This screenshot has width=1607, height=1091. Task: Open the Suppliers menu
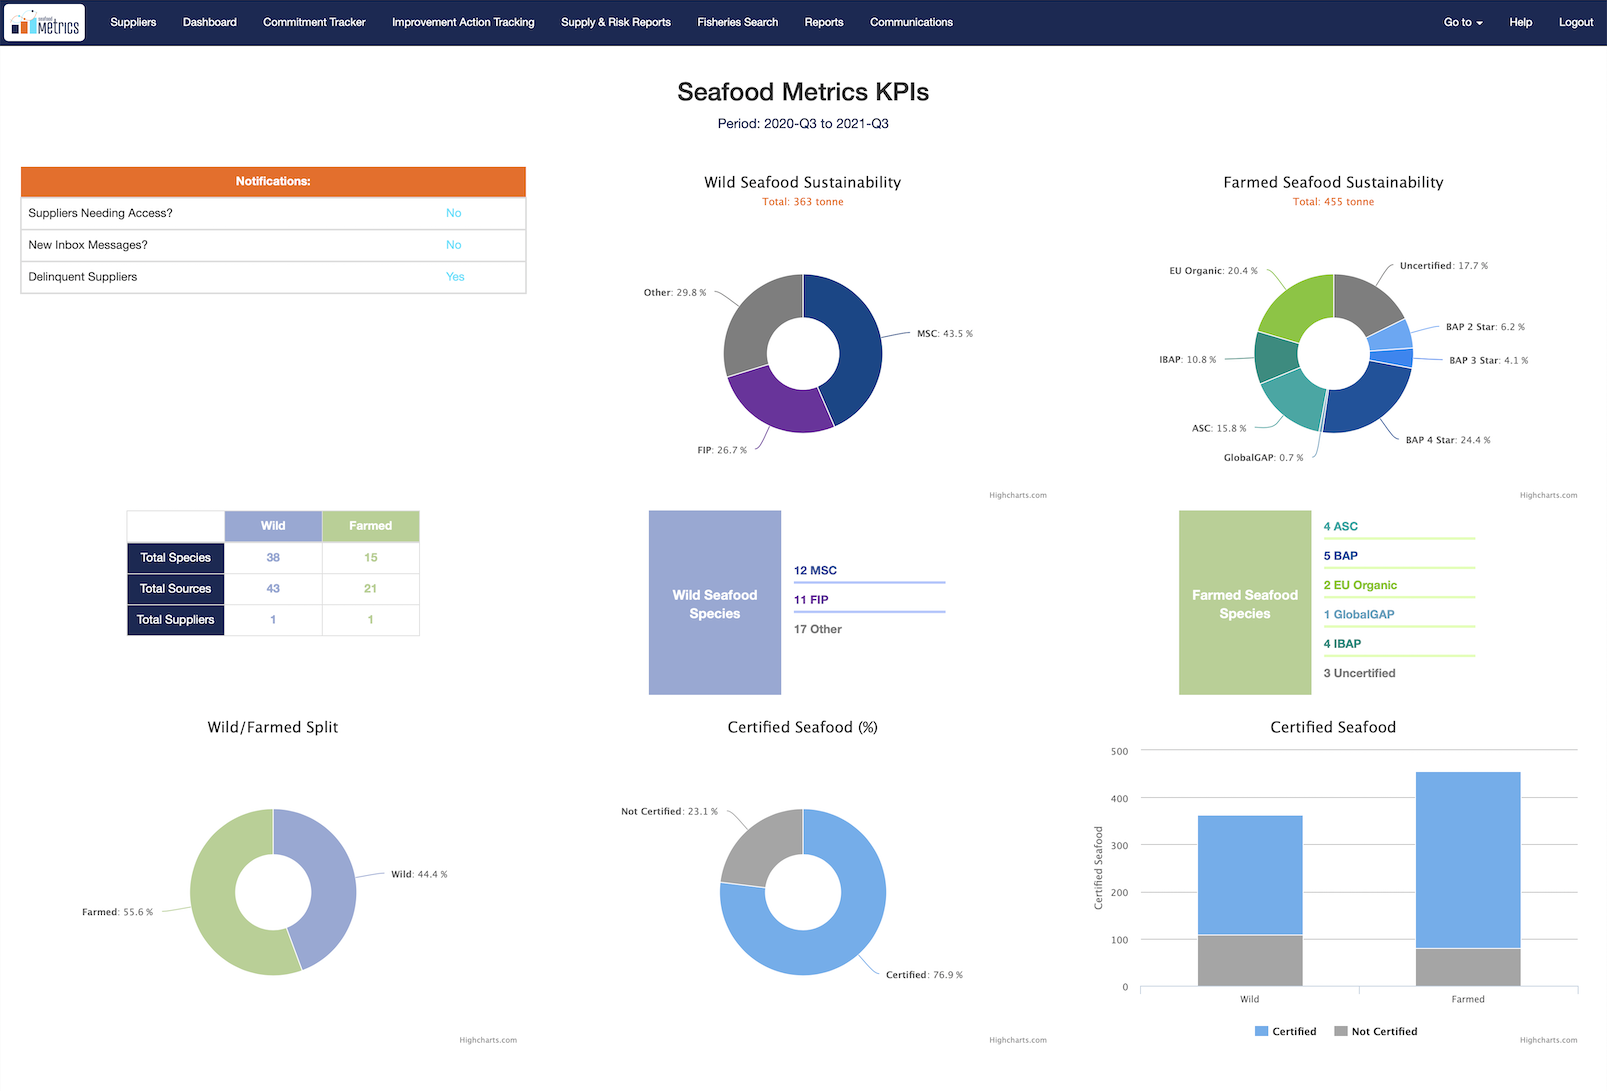pos(133,22)
